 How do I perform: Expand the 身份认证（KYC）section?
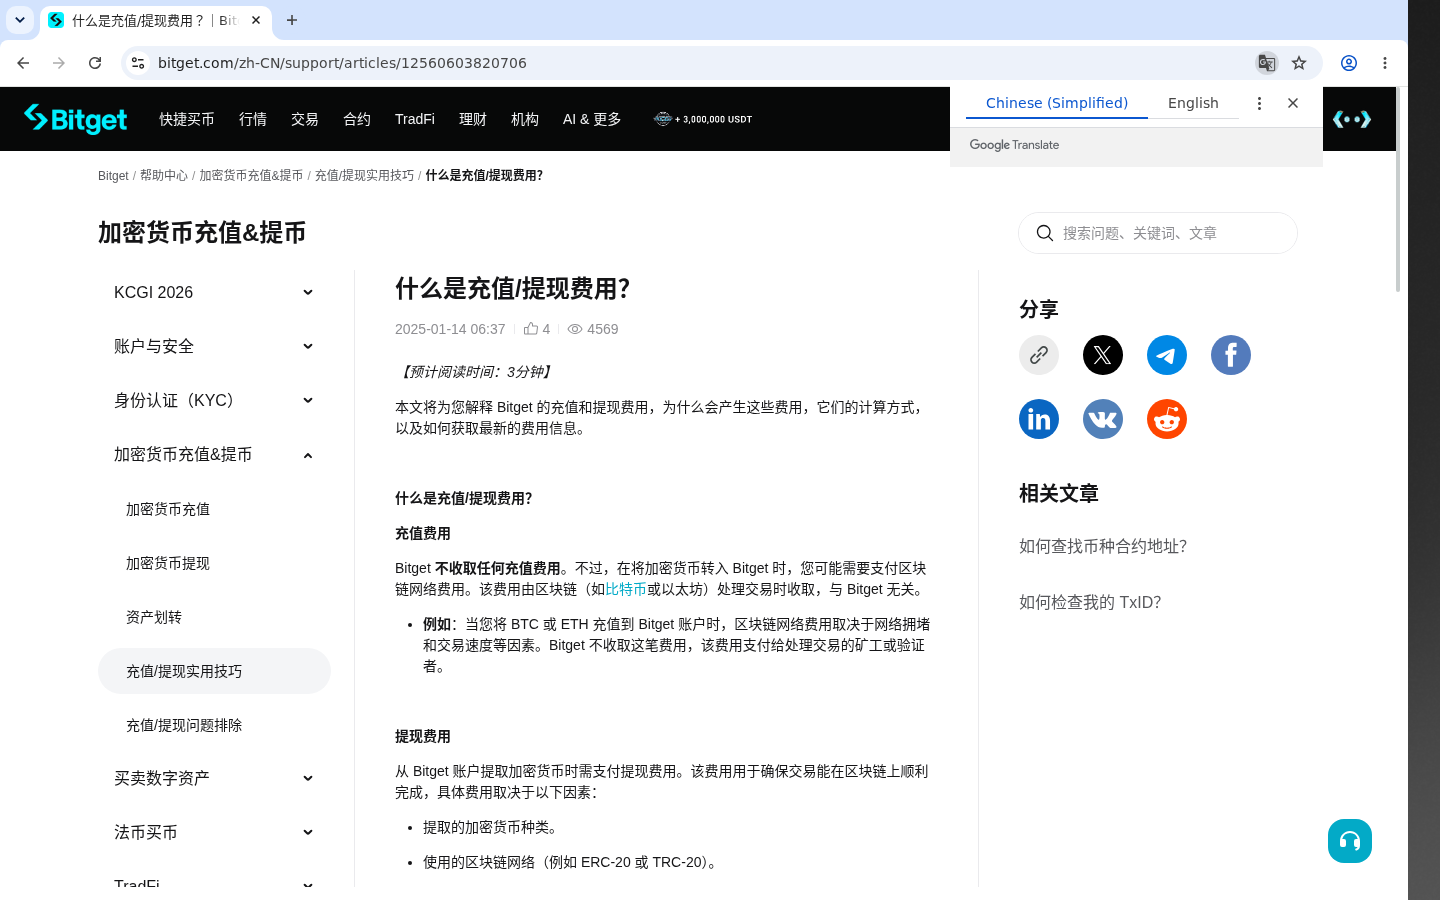[214, 400]
